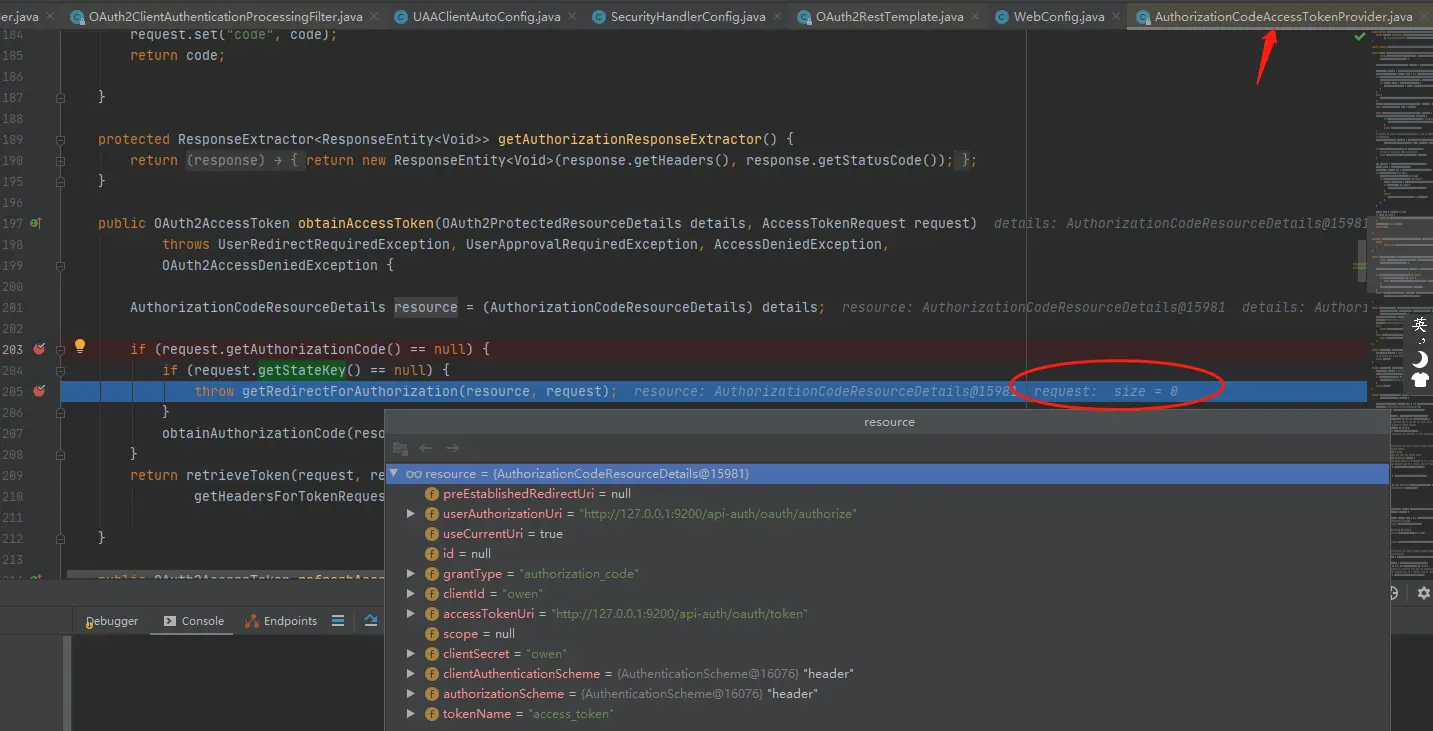Click the watch glasses icon beside resource
This screenshot has width=1433, height=731.
click(x=413, y=473)
